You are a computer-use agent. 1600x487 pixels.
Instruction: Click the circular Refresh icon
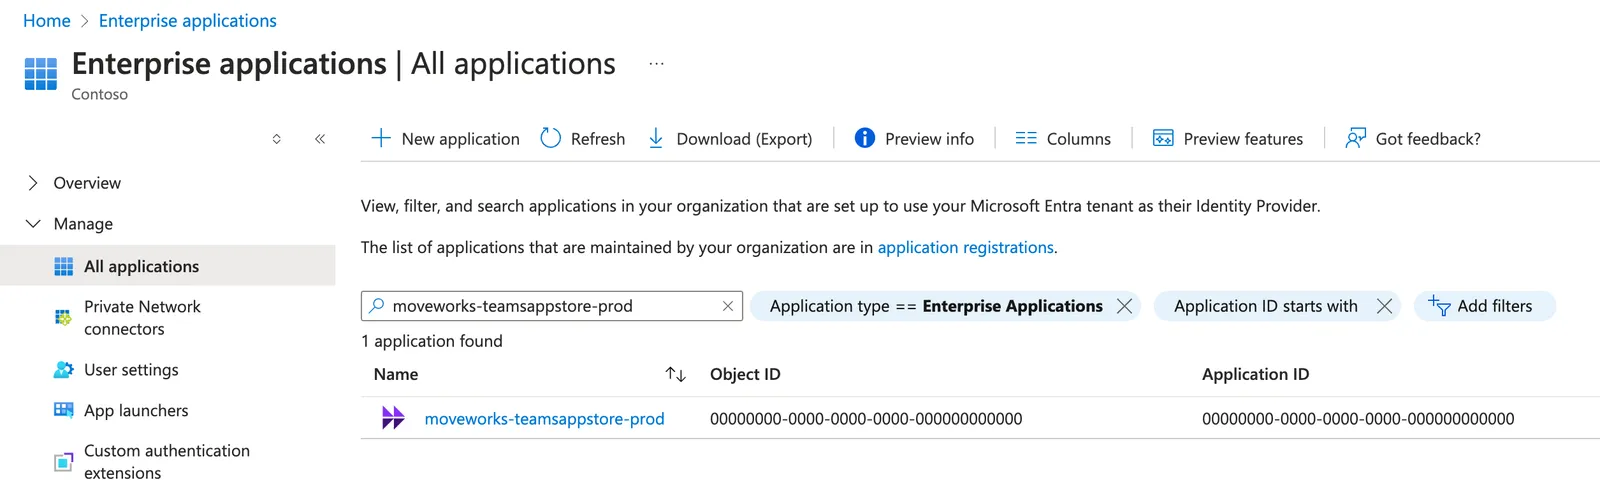click(551, 138)
